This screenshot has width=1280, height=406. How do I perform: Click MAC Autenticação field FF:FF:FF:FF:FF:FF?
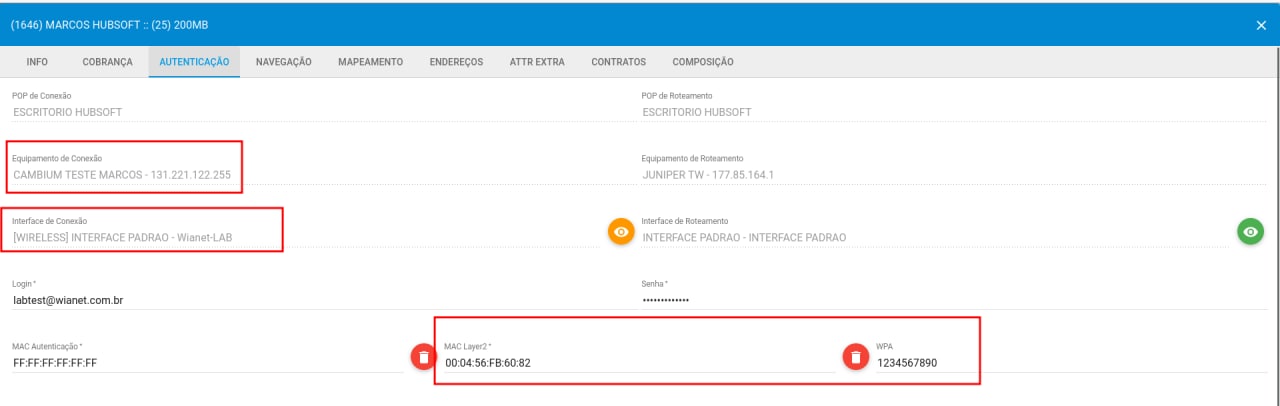click(208, 362)
